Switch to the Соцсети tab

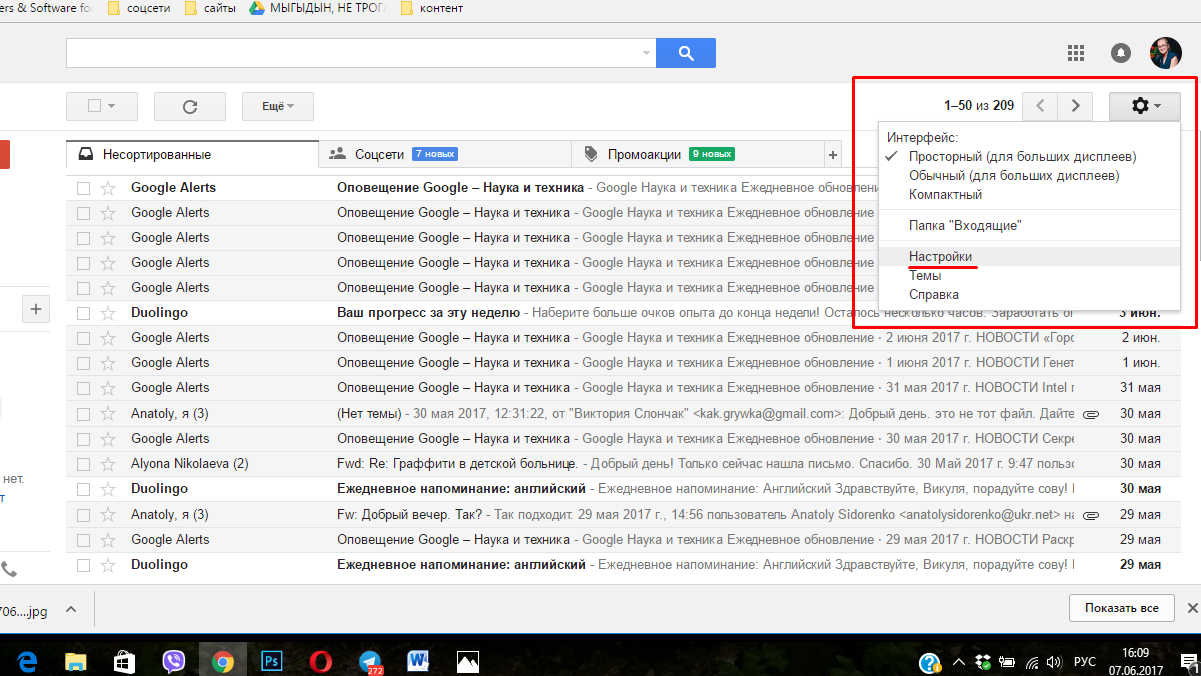pyautogui.click(x=445, y=155)
